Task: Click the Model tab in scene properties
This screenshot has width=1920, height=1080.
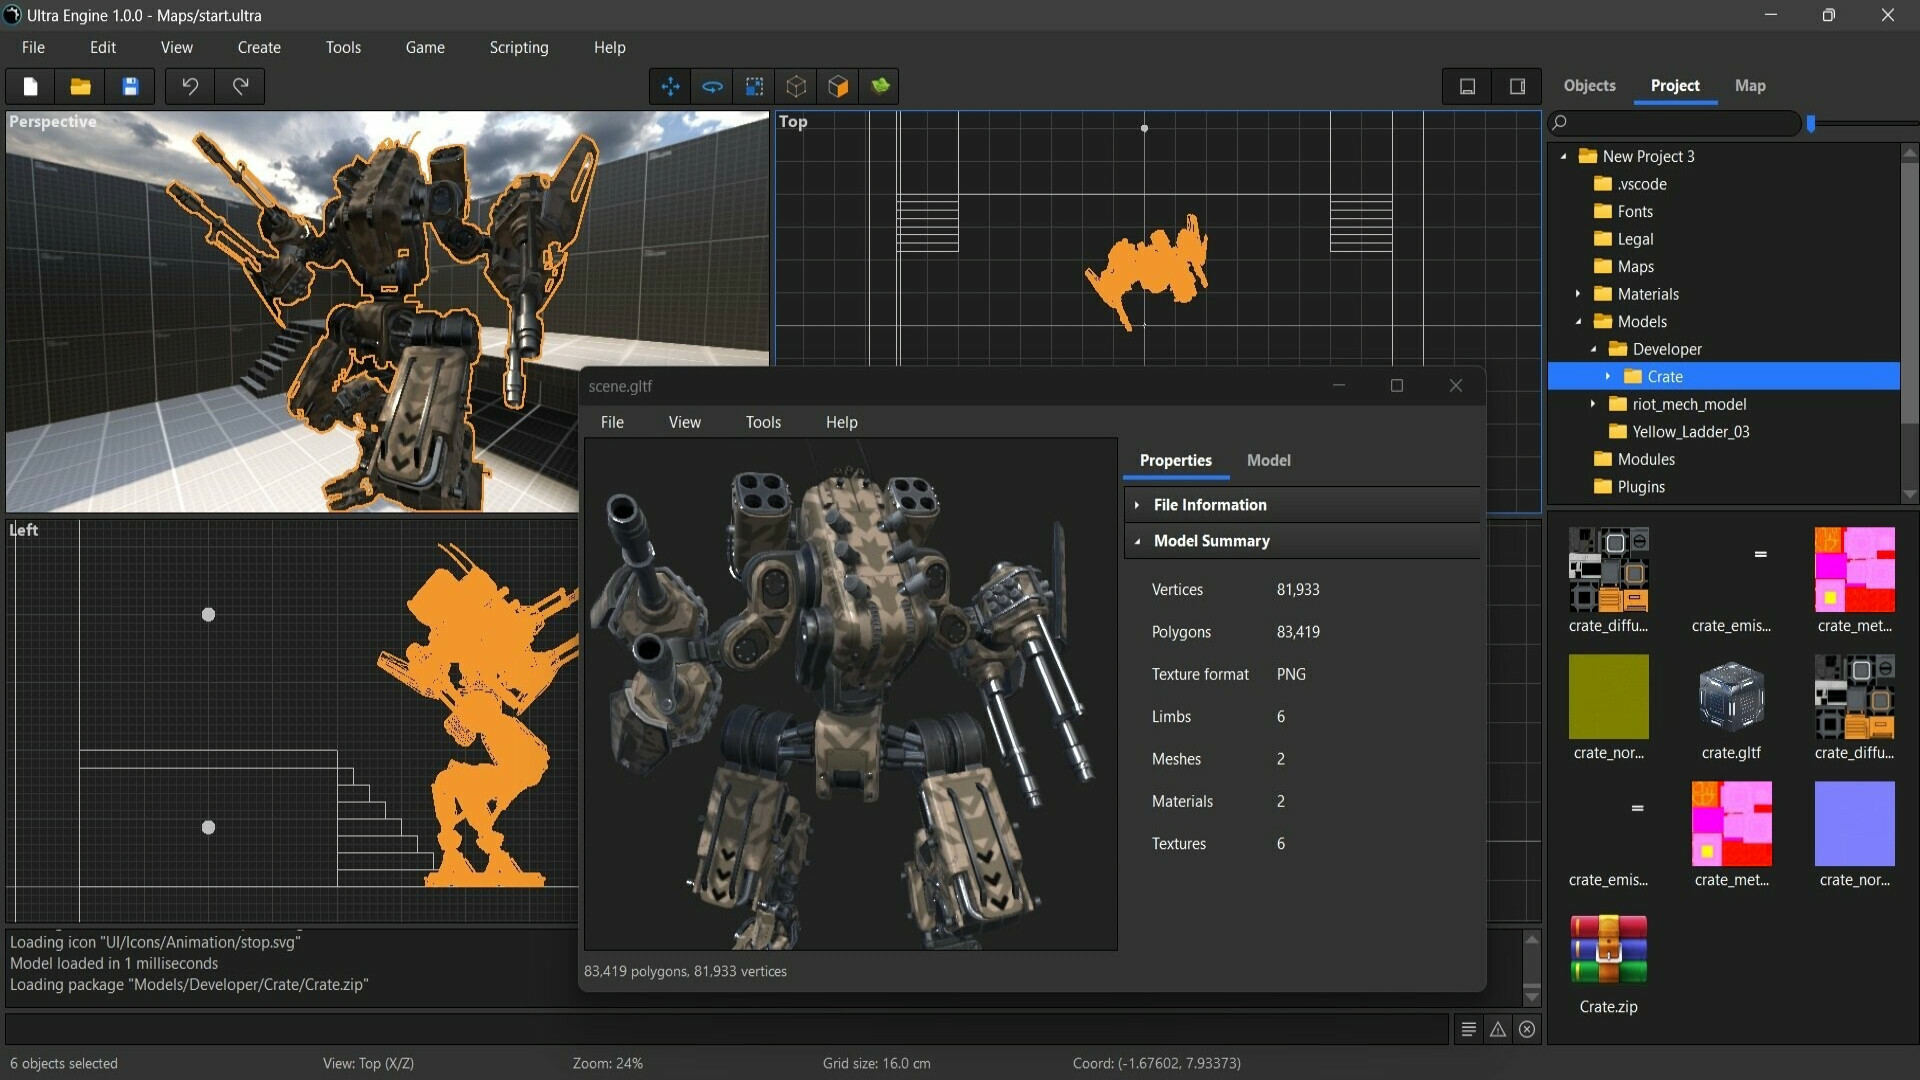Action: pos(1266,459)
